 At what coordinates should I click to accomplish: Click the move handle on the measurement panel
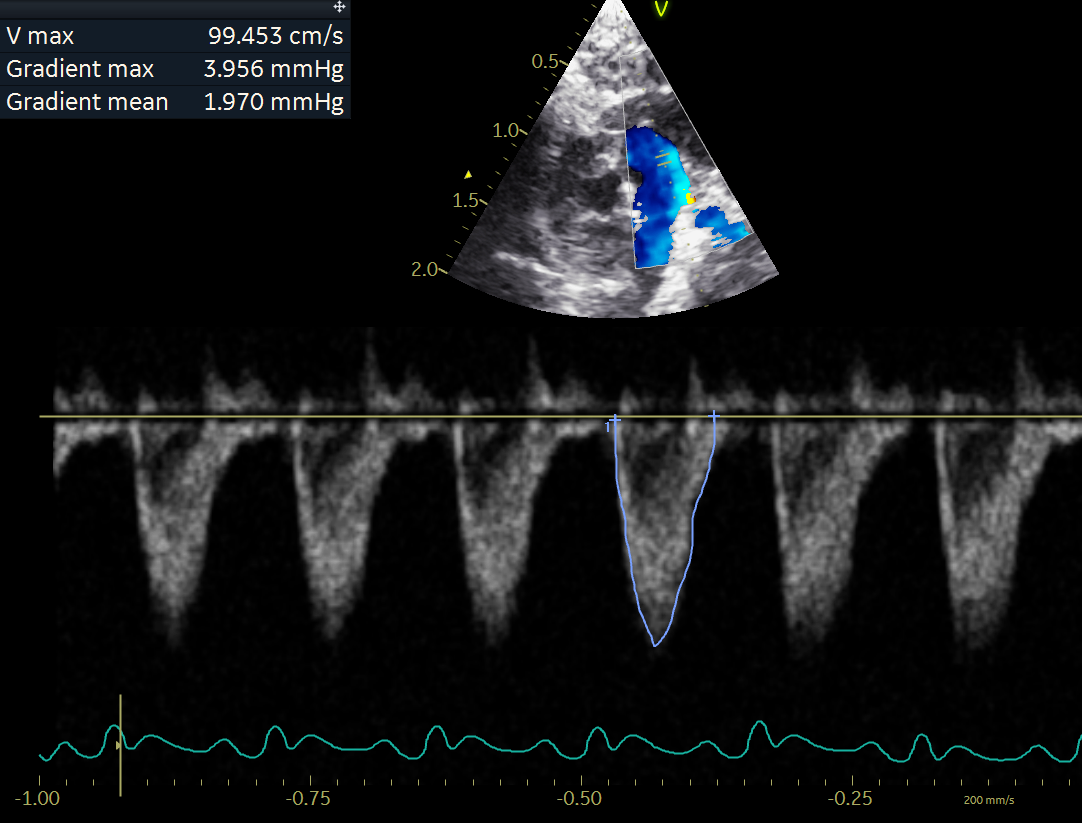[339, 7]
